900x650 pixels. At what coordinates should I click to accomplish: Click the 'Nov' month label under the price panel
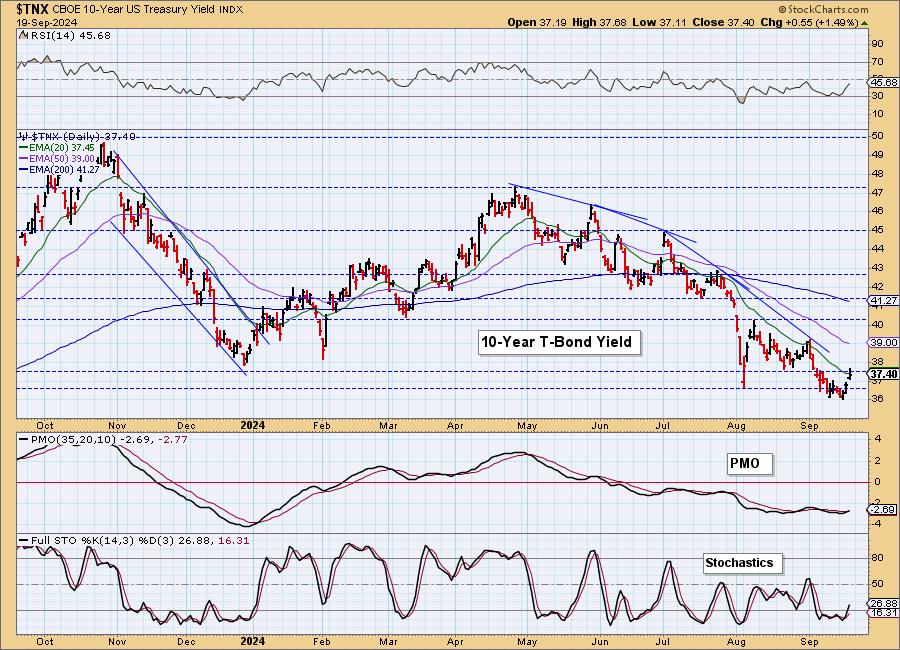pyautogui.click(x=117, y=425)
